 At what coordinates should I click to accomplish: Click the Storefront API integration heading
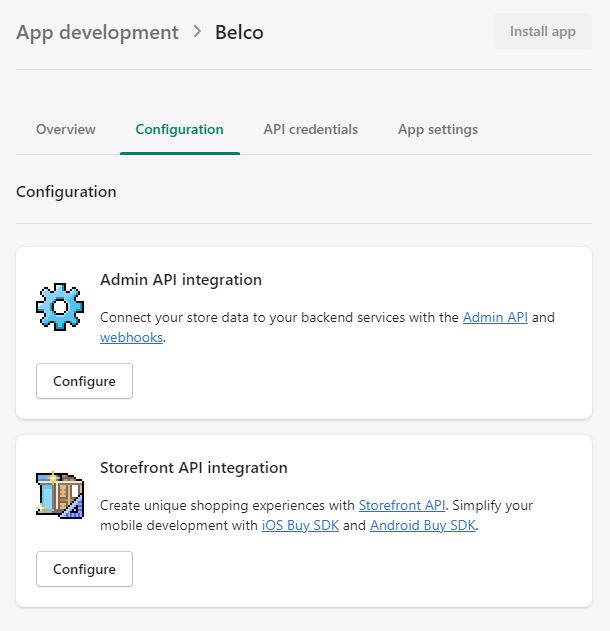pyautogui.click(x=194, y=468)
